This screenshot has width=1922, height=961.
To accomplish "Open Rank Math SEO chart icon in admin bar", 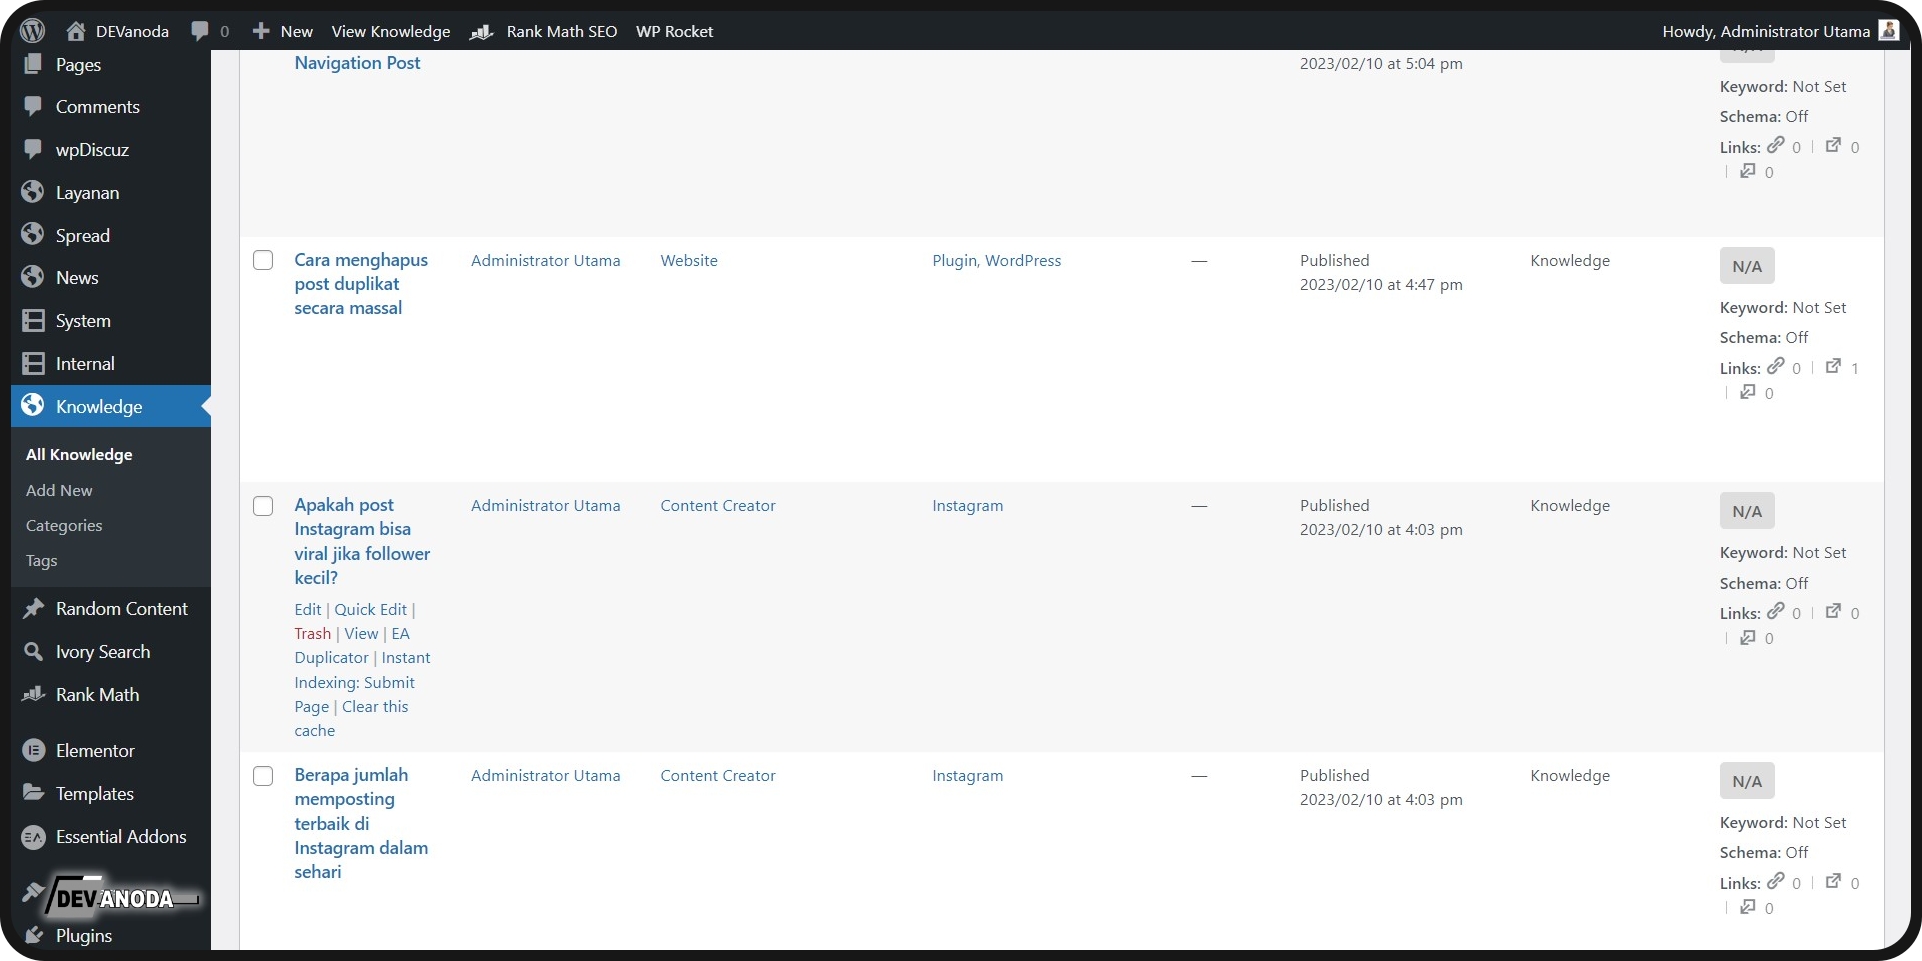I will (482, 31).
